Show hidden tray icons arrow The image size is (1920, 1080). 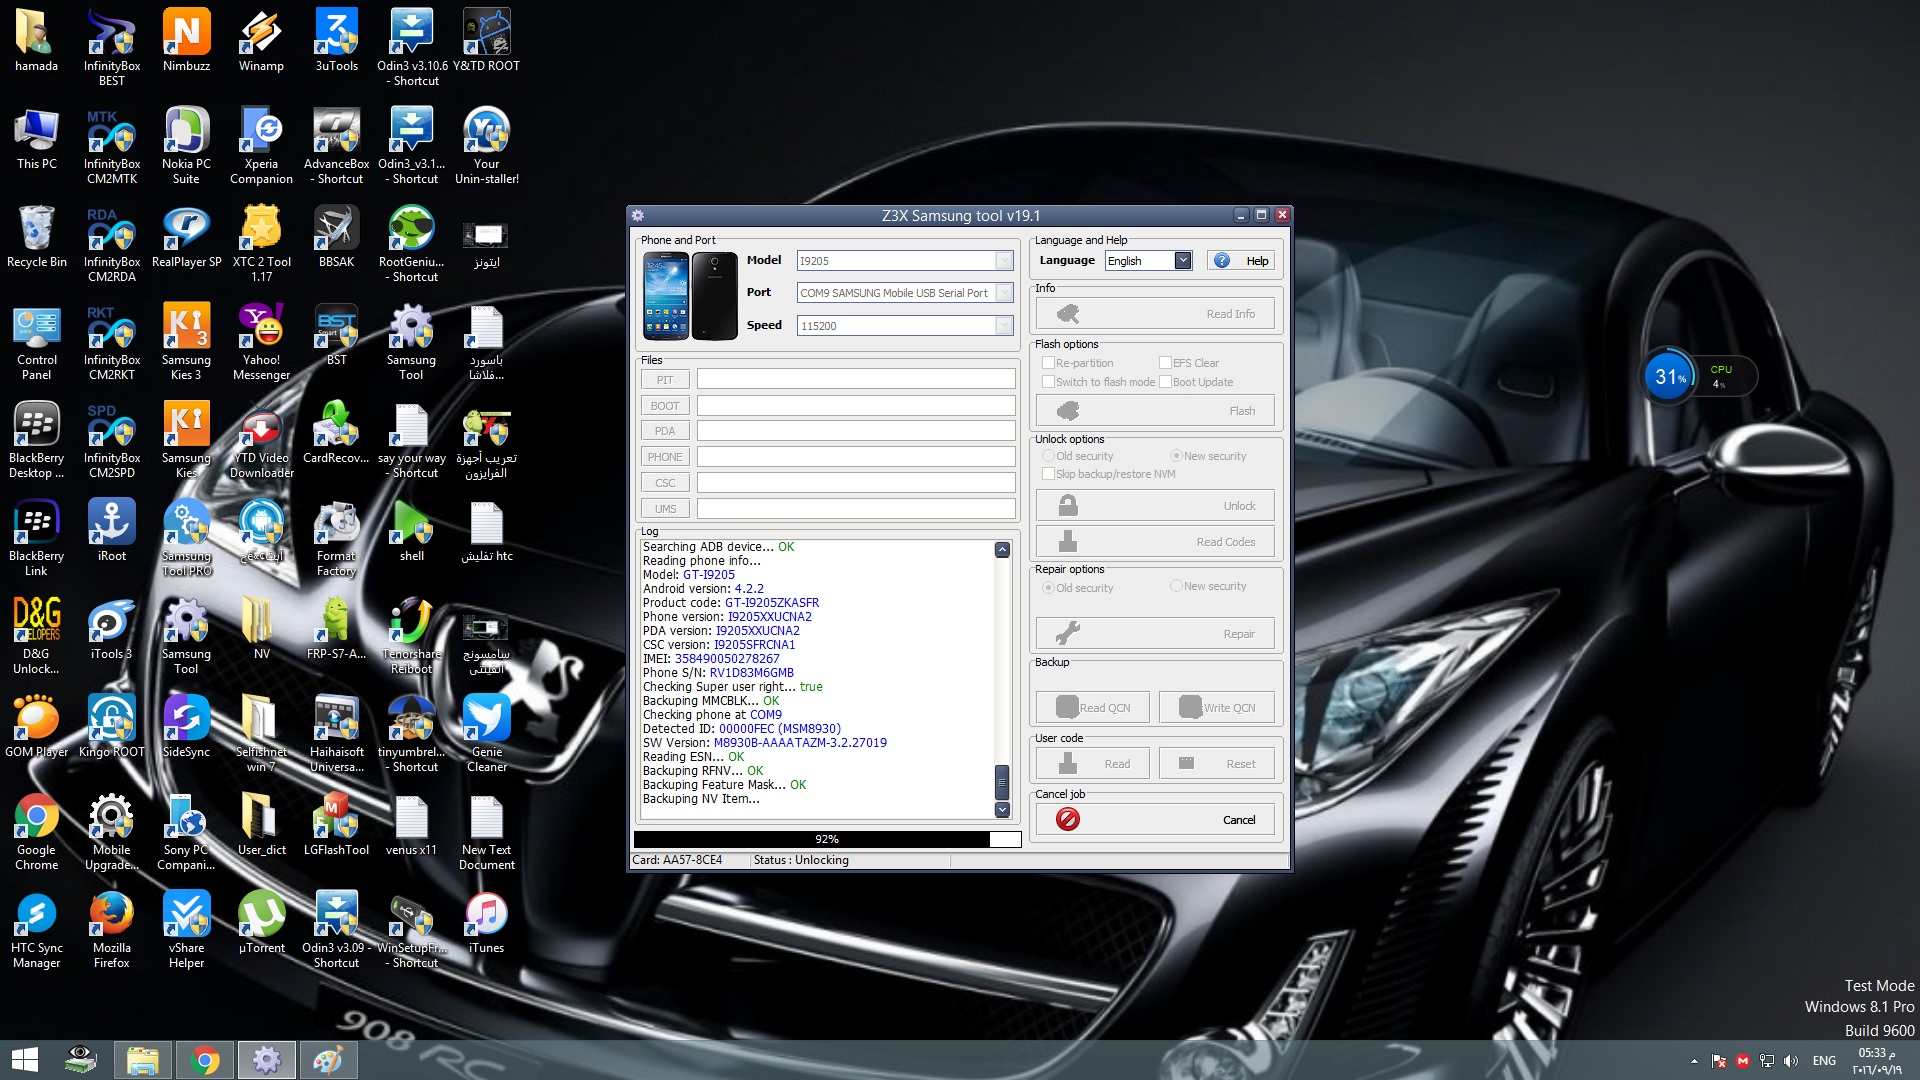(x=1694, y=1061)
